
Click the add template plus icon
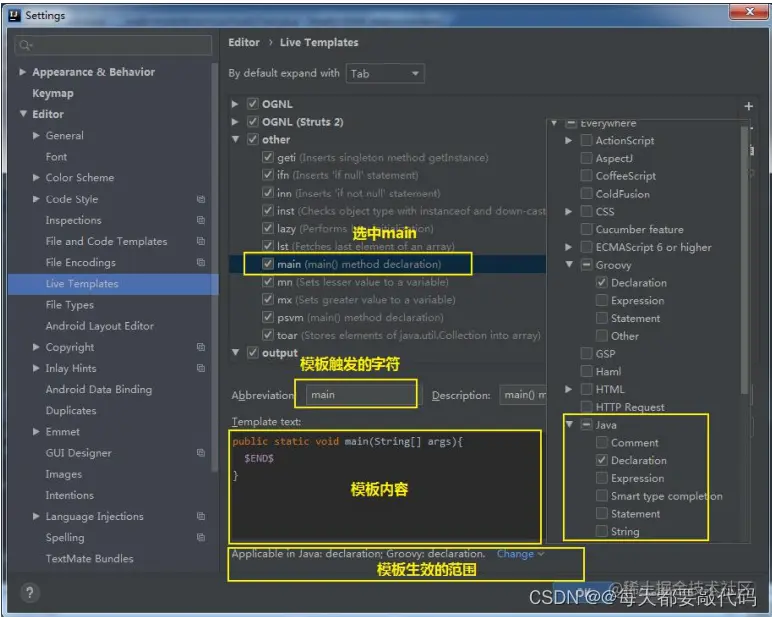[748, 106]
